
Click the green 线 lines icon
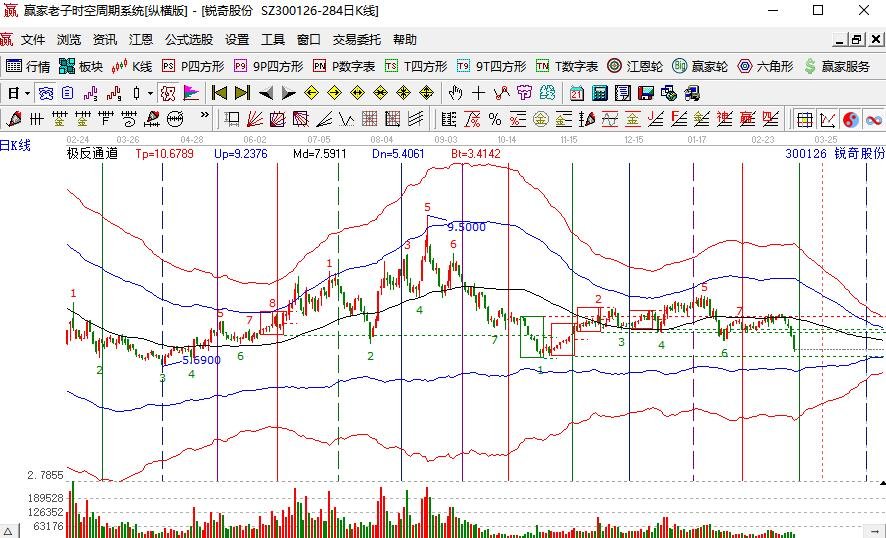click(547, 93)
